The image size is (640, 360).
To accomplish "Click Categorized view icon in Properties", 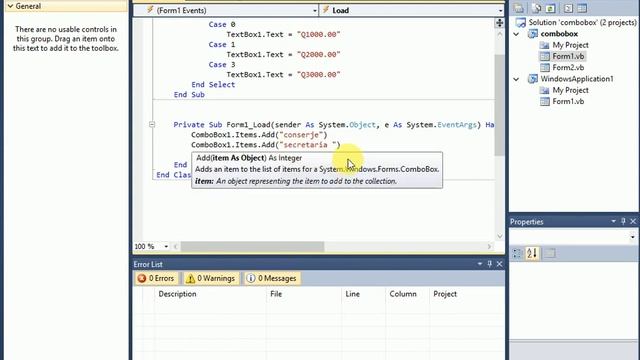I will tap(517, 253).
